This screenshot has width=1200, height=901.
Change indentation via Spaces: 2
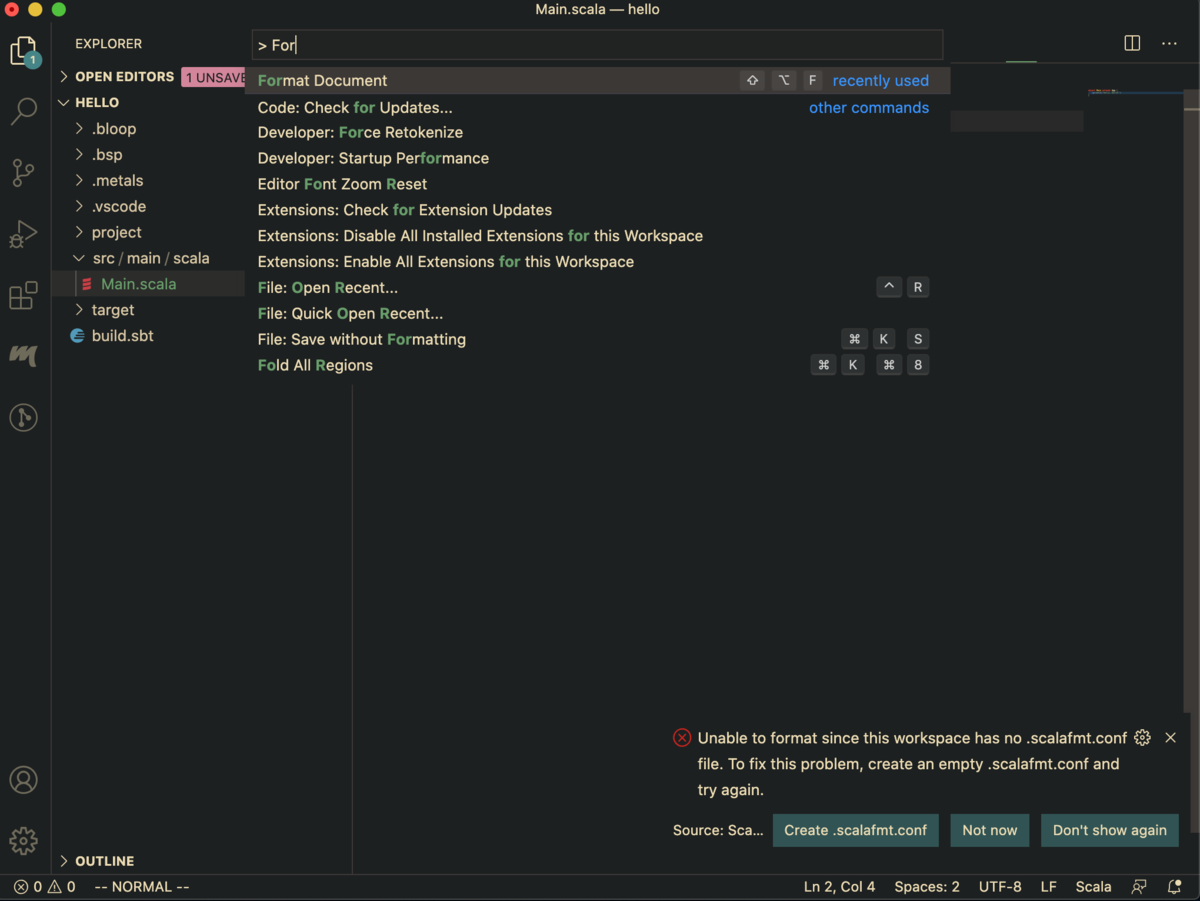click(927, 887)
